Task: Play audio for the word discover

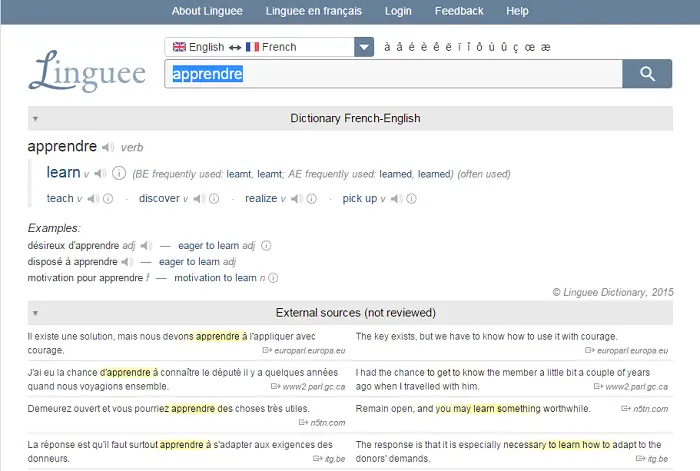Action: pos(199,199)
